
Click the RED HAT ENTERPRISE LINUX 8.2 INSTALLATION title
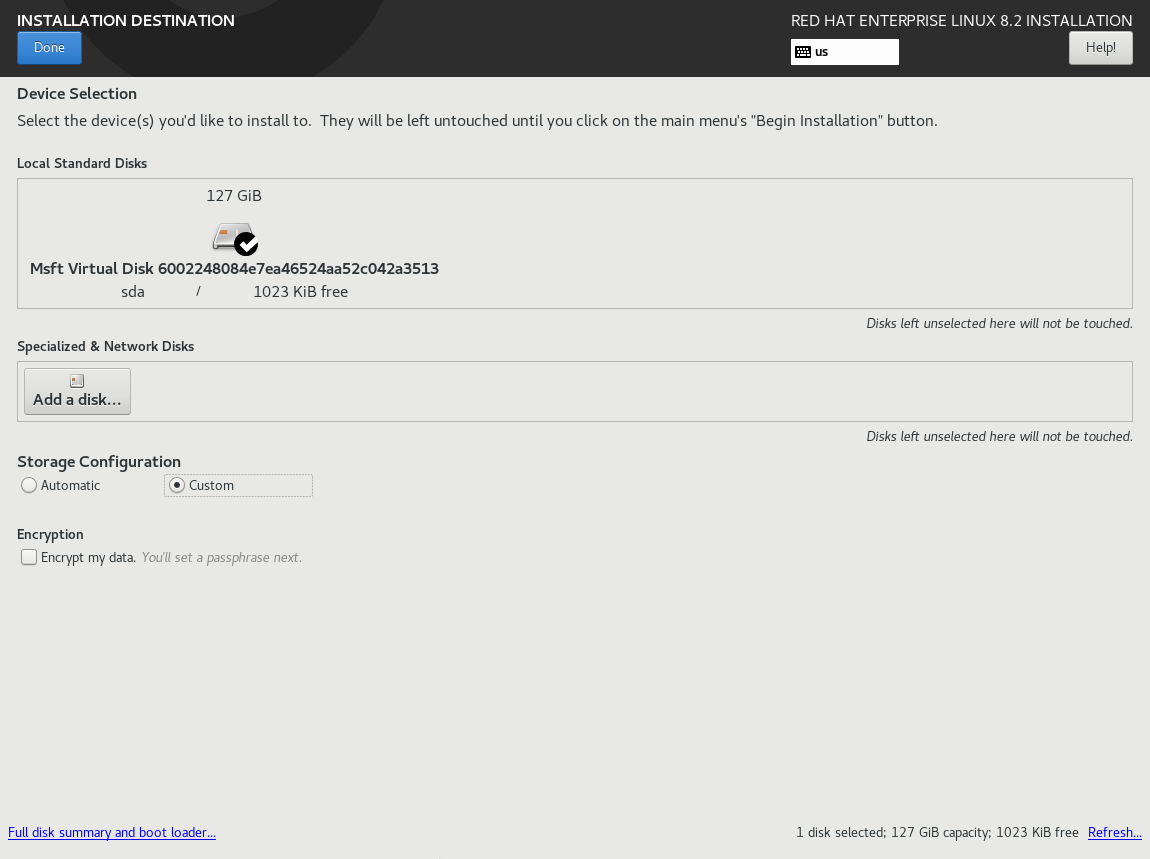pyautogui.click(x=962, y=21)
